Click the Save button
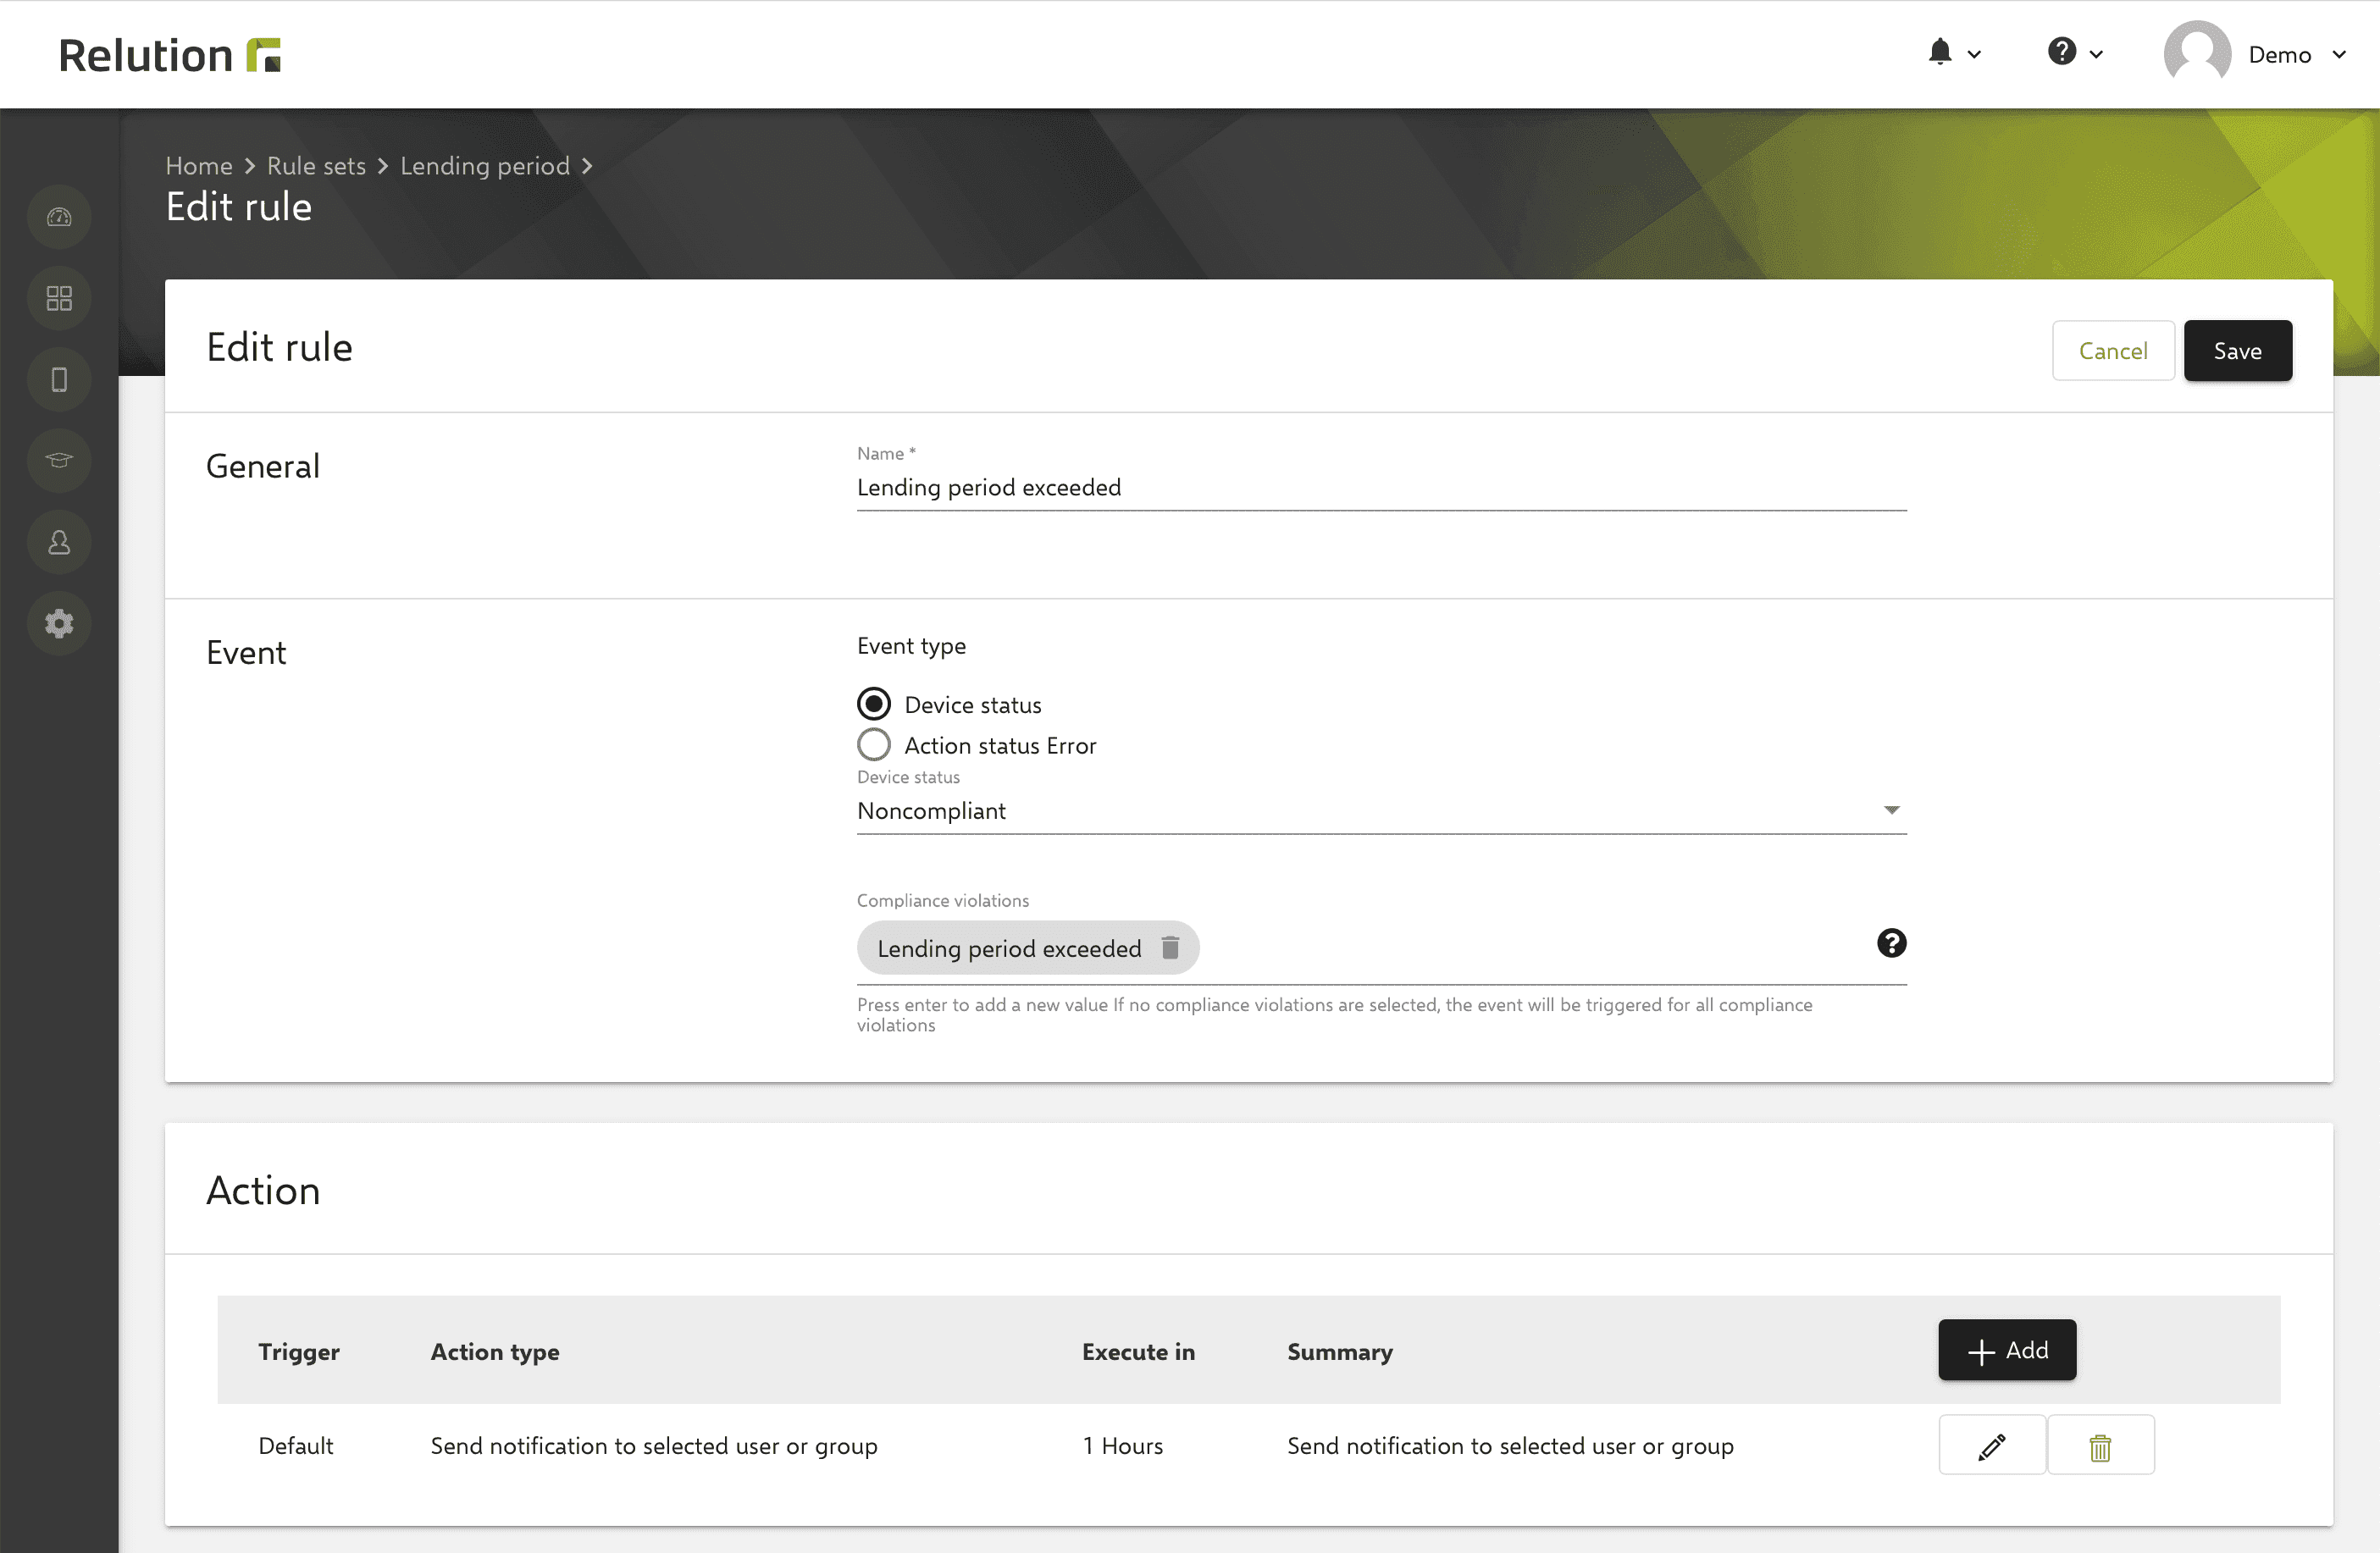The width and height of the screenshot is (2380, 1553). point(2238,351)
